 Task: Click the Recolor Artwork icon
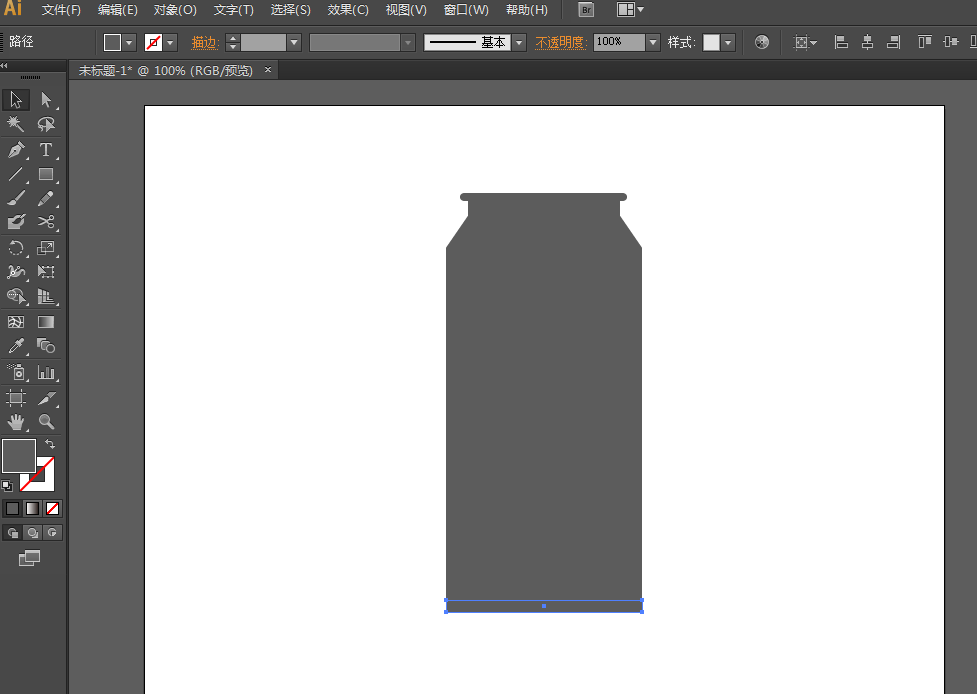pos(761,42)
